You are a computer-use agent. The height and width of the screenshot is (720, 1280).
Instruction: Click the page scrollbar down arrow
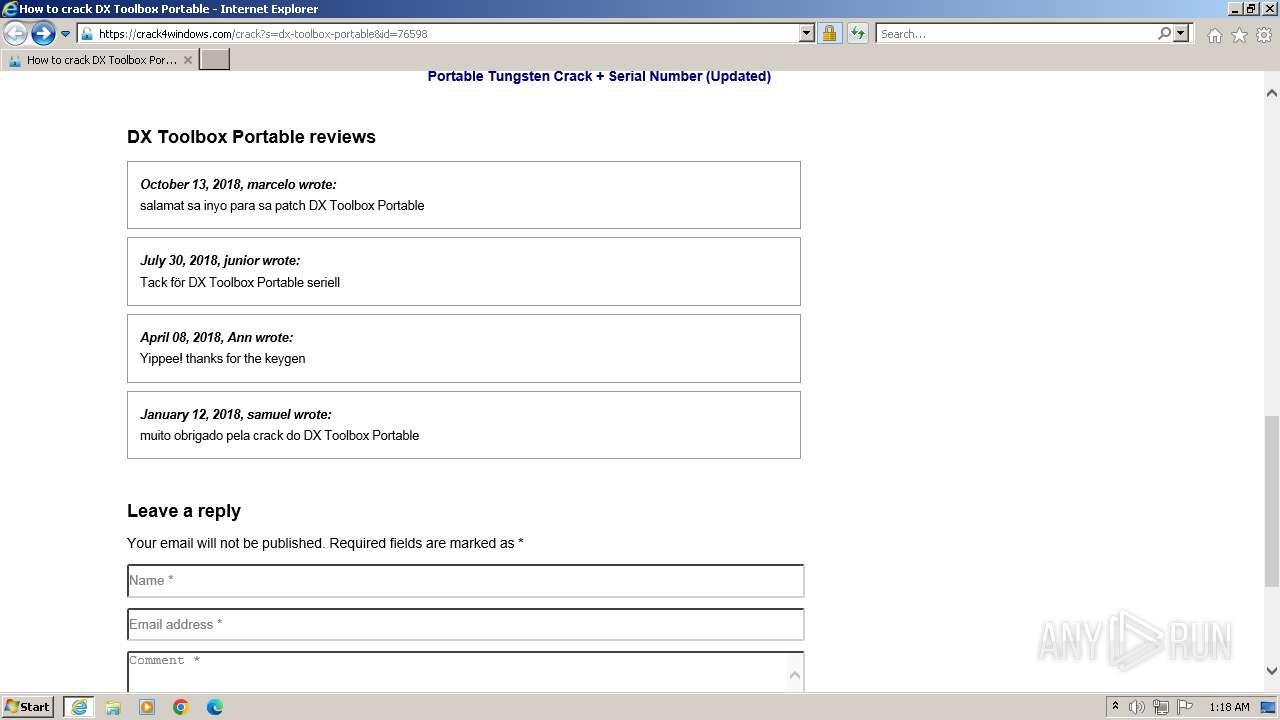pos(1272,671)
